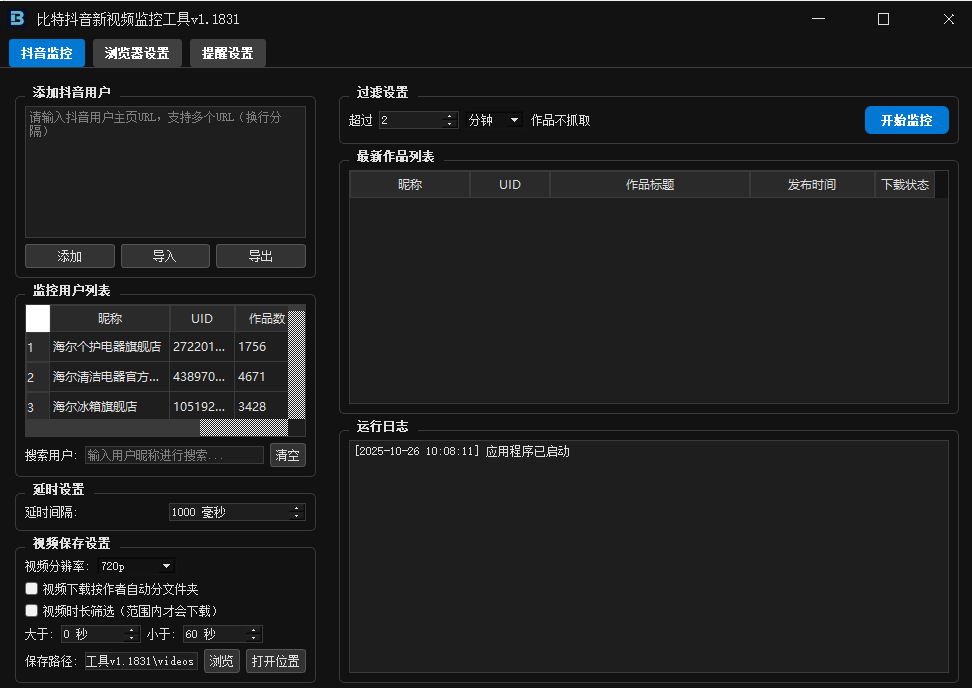Click the 搜索用户 search input field

175,455
